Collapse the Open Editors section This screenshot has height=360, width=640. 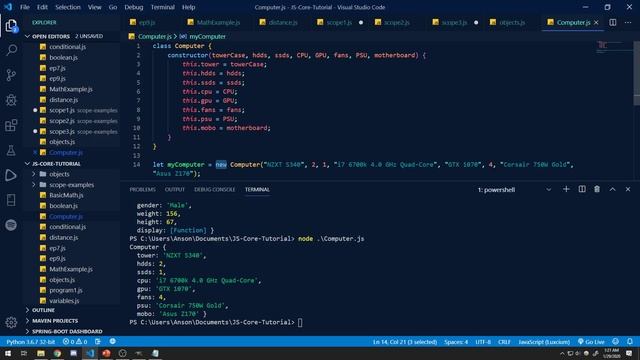28,36
